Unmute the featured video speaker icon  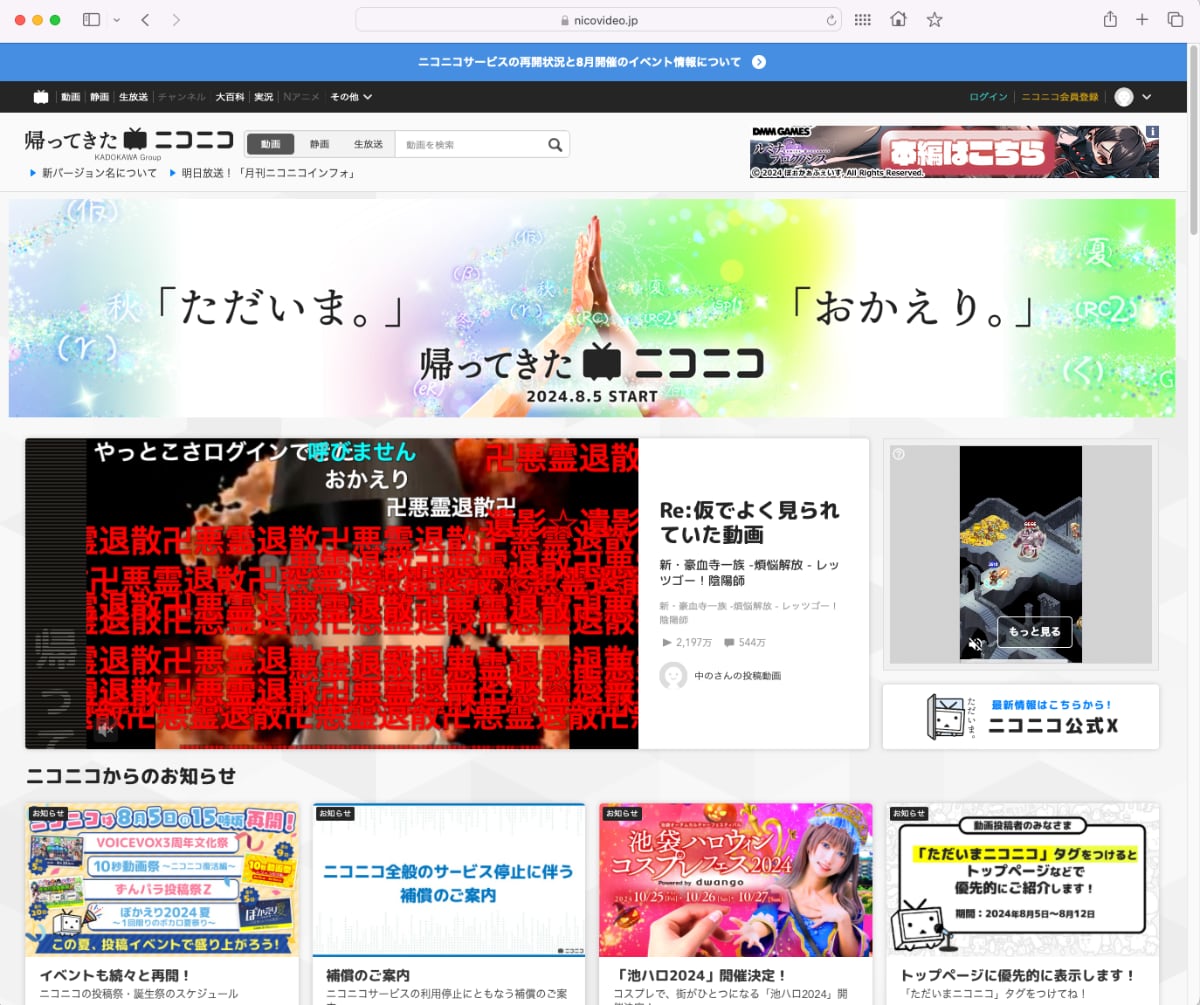(x=104, y=731)
